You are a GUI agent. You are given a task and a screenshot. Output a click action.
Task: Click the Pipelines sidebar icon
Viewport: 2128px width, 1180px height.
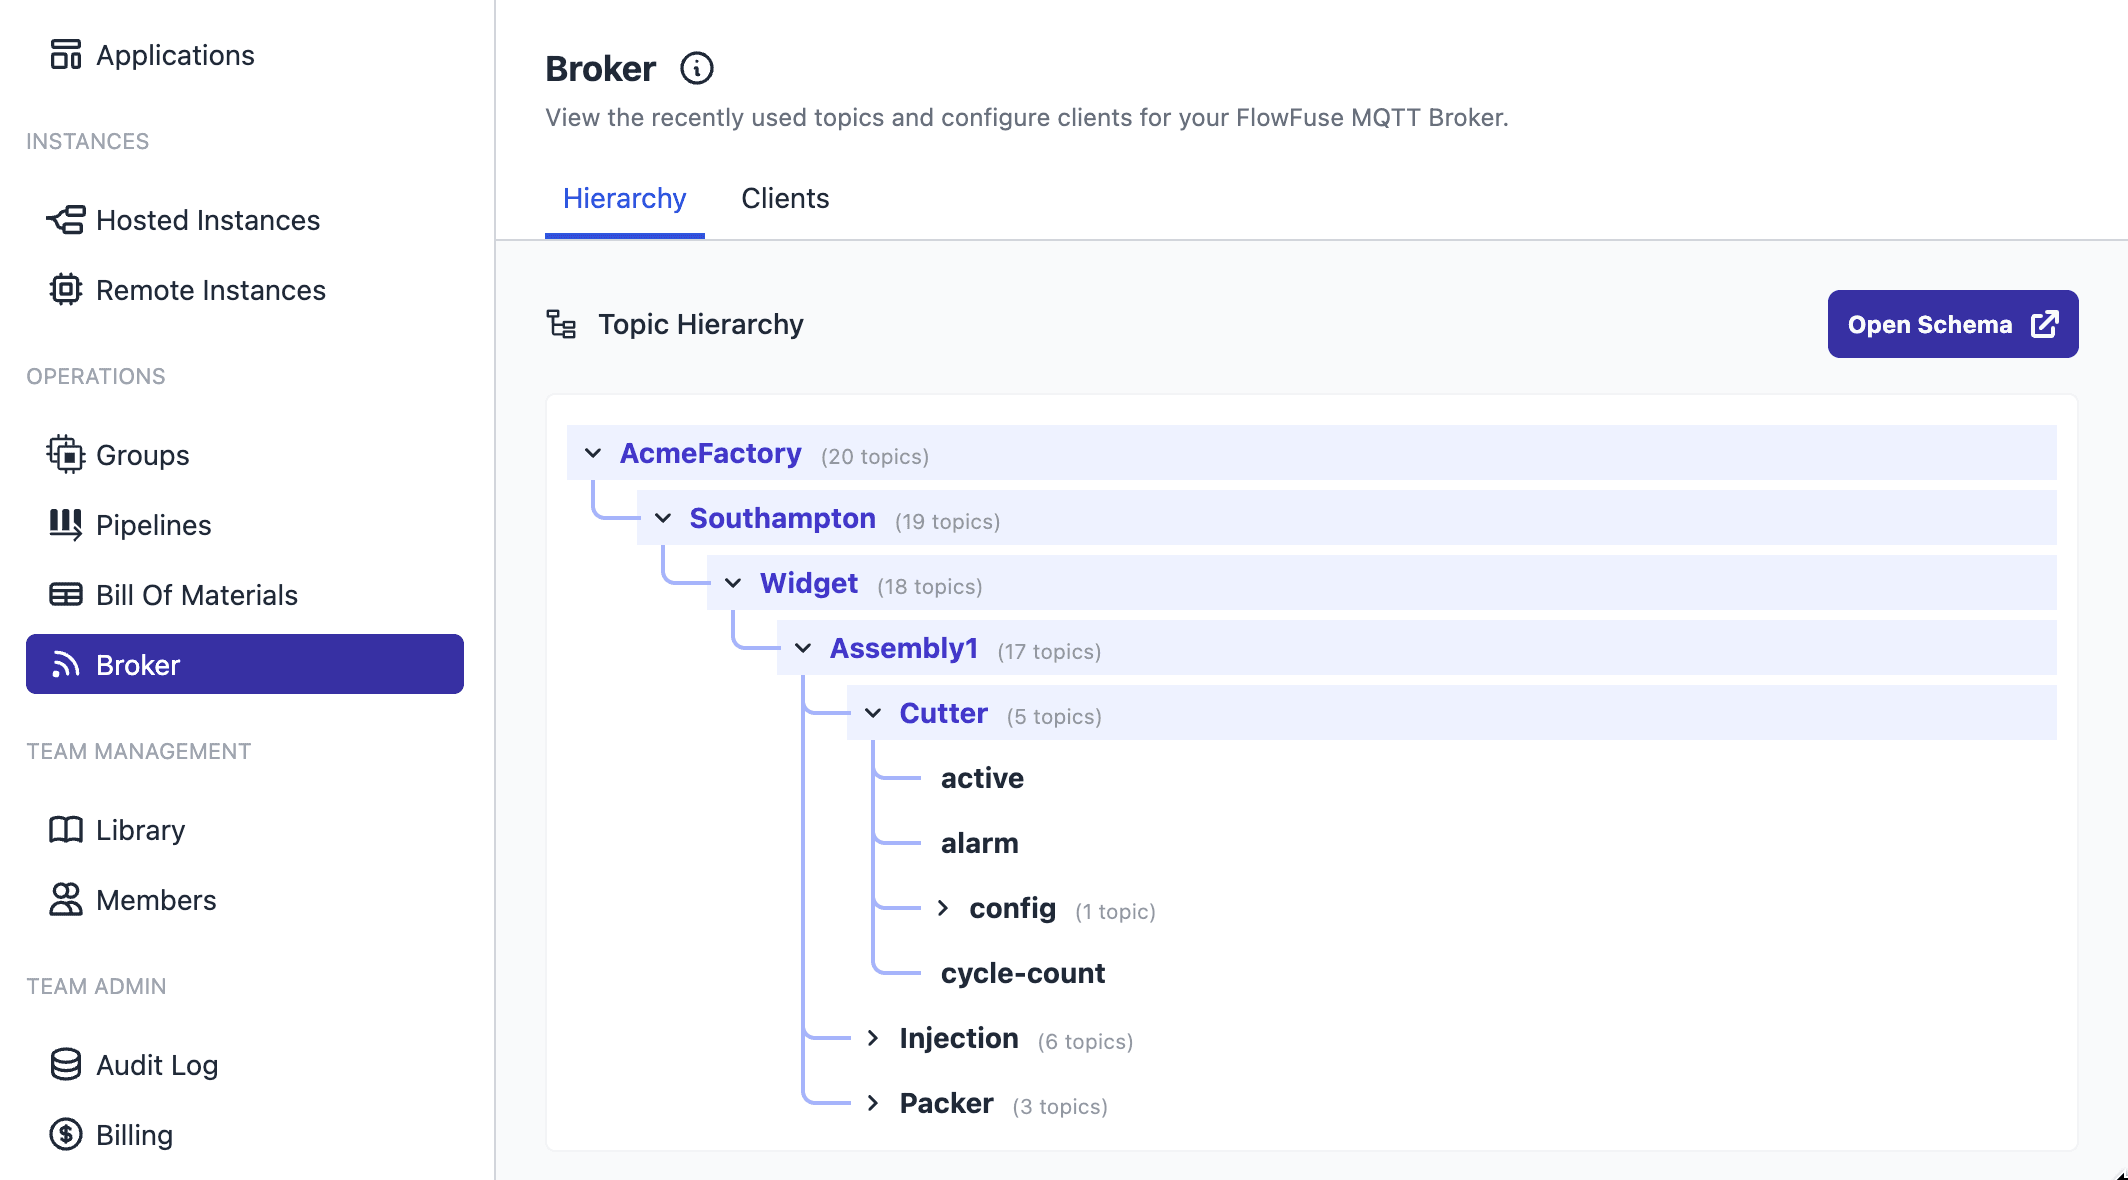click(65, 524)
